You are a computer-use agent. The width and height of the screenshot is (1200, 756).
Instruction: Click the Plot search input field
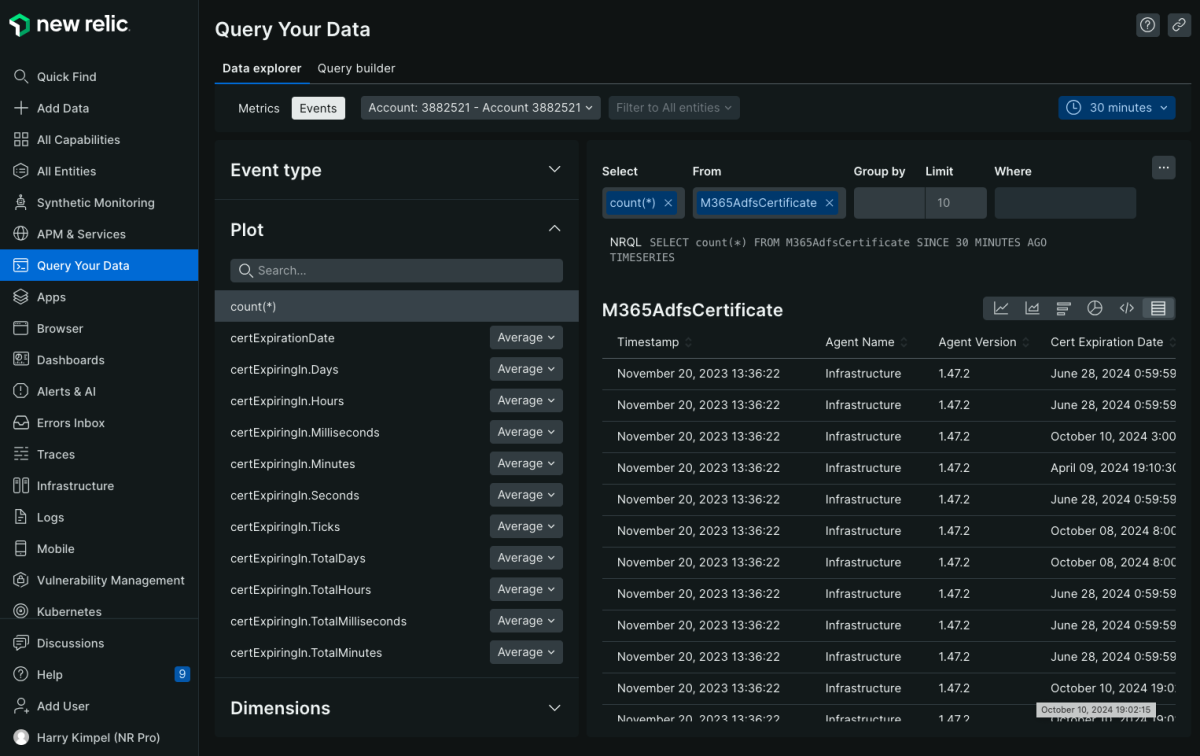pyautogui.click(x=396, y=270)
